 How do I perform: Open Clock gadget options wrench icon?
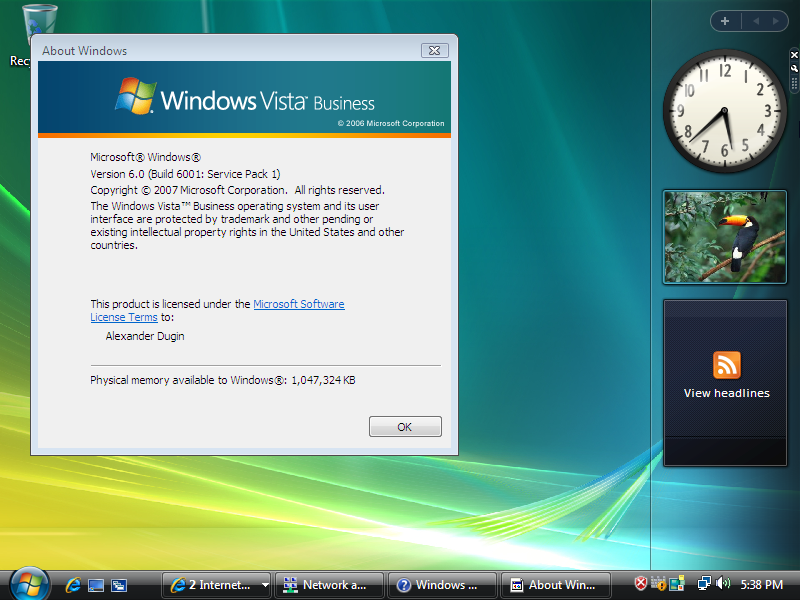coord(794,68)
